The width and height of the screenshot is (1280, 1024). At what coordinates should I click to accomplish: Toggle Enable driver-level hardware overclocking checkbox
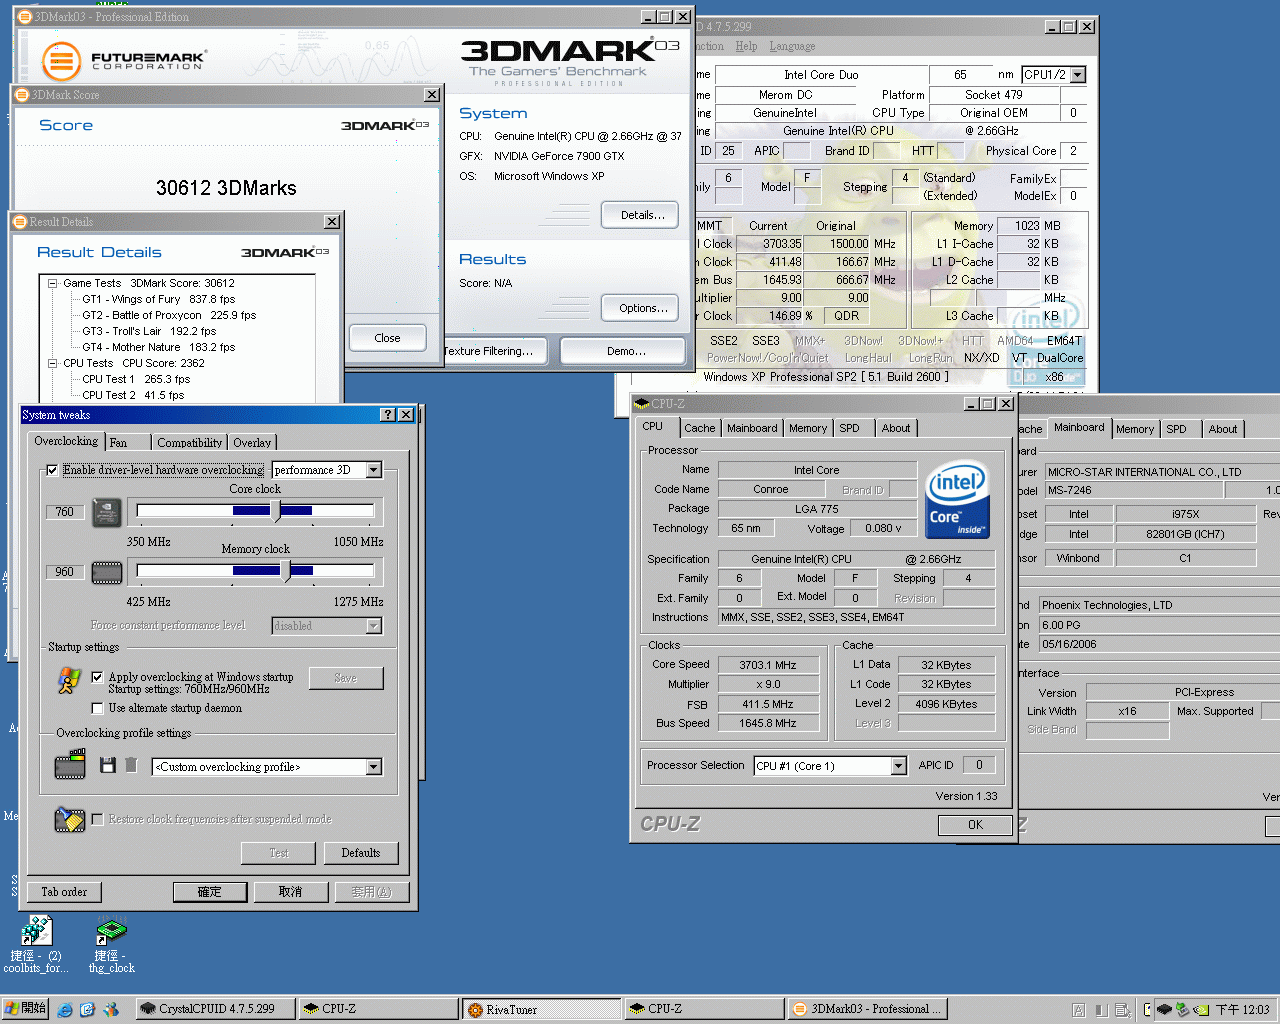click(x=53, y=470)
